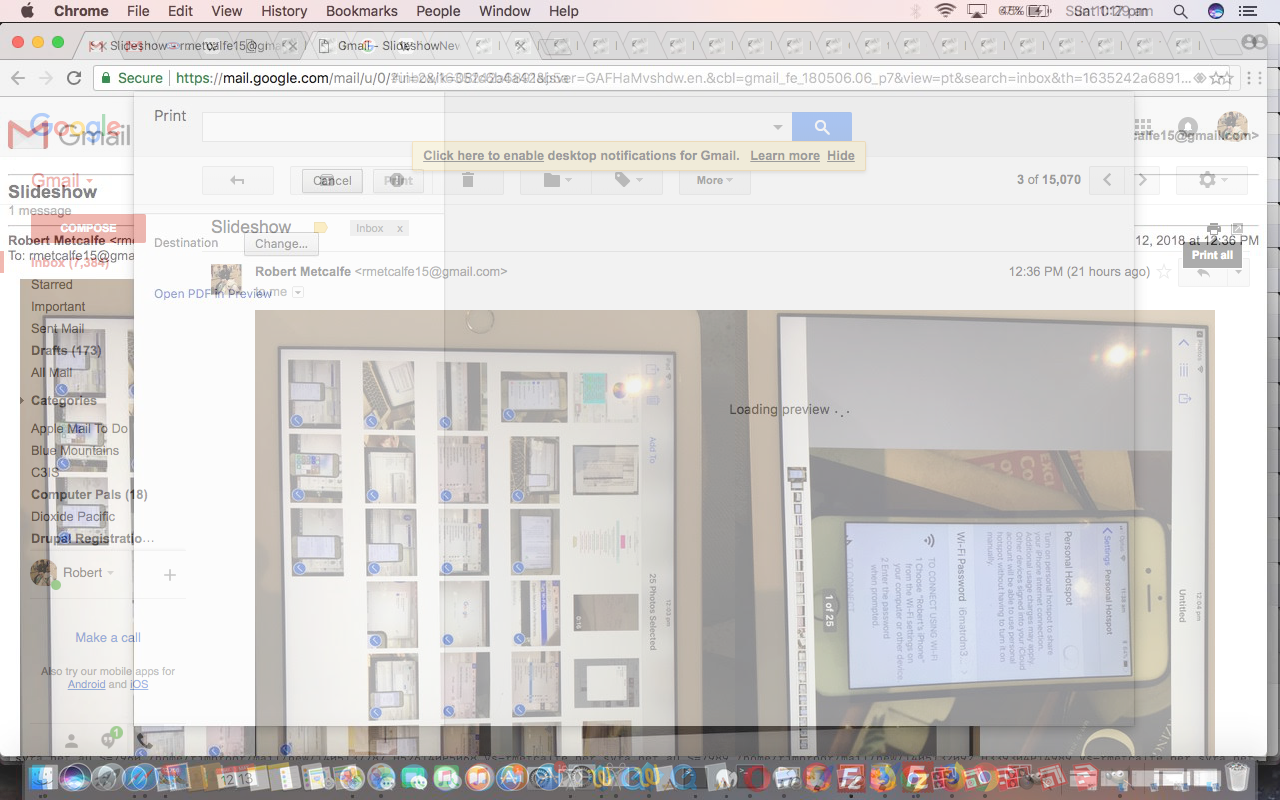Click the Change... destination button
The height and width of the screenshot is (800, 1280).
(x=281, y=243)
